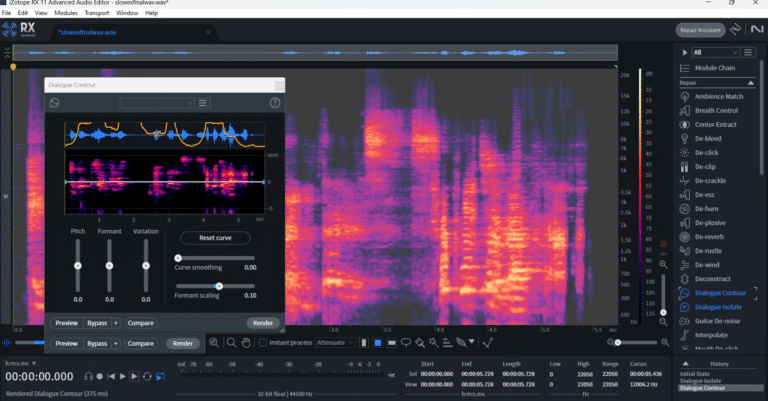Collapse the Repair module category
This screenshot has height=401, width=768.
click(x=750, y=83)
